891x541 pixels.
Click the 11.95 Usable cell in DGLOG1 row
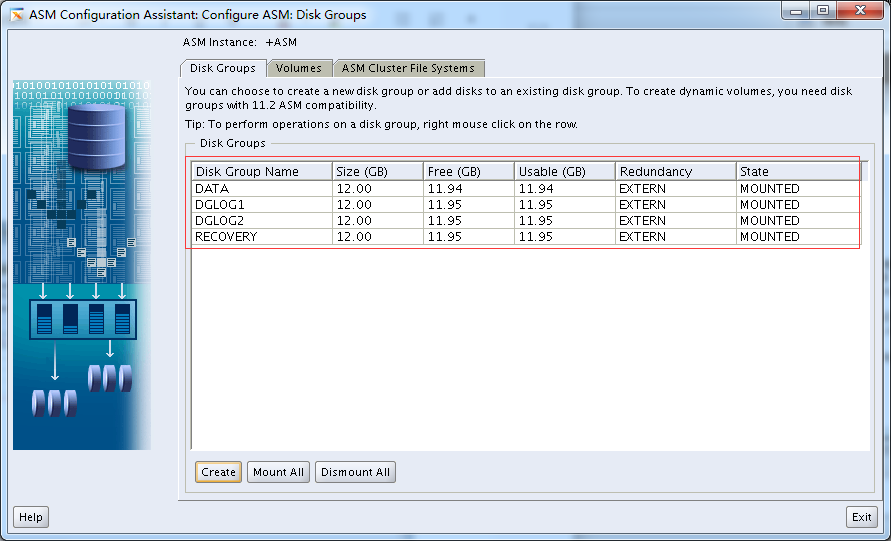[565, 205]
